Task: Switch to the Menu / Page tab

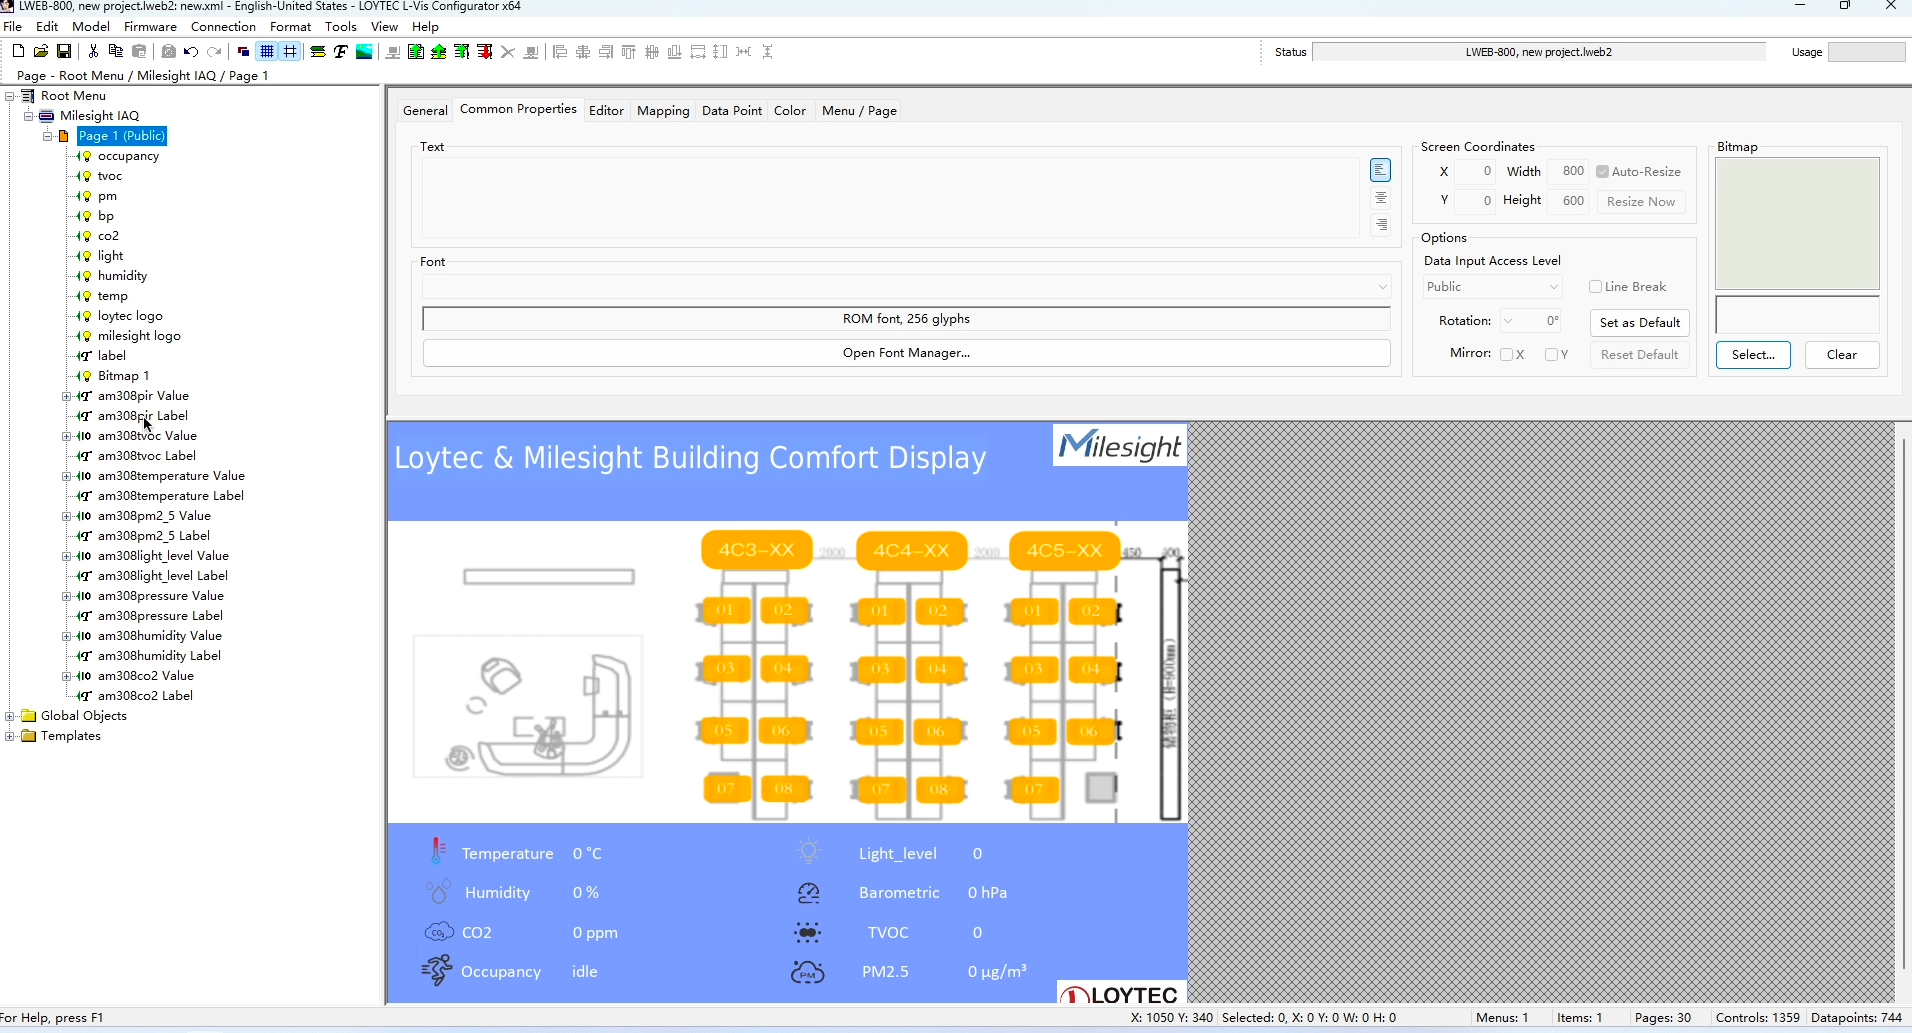Action: tap(859, 111)
